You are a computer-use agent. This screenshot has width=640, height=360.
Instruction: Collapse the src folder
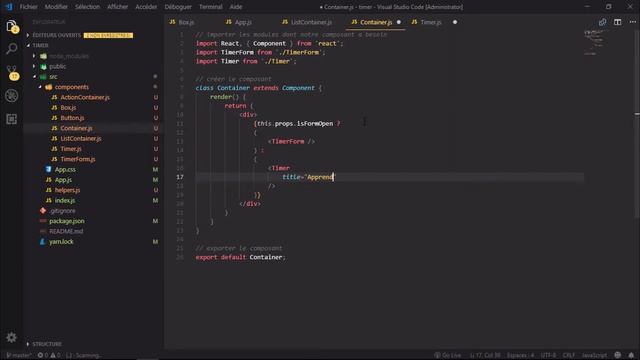pos(53,76)
